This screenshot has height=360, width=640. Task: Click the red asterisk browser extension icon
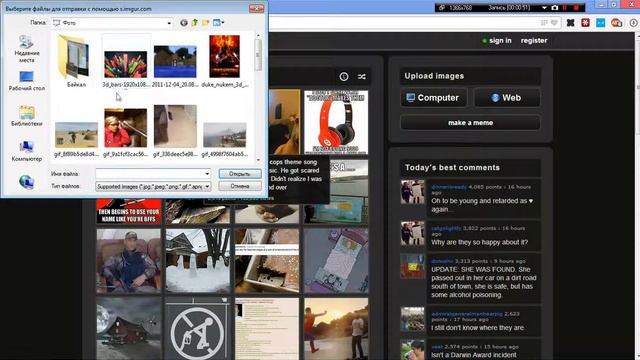coord(585,23)
